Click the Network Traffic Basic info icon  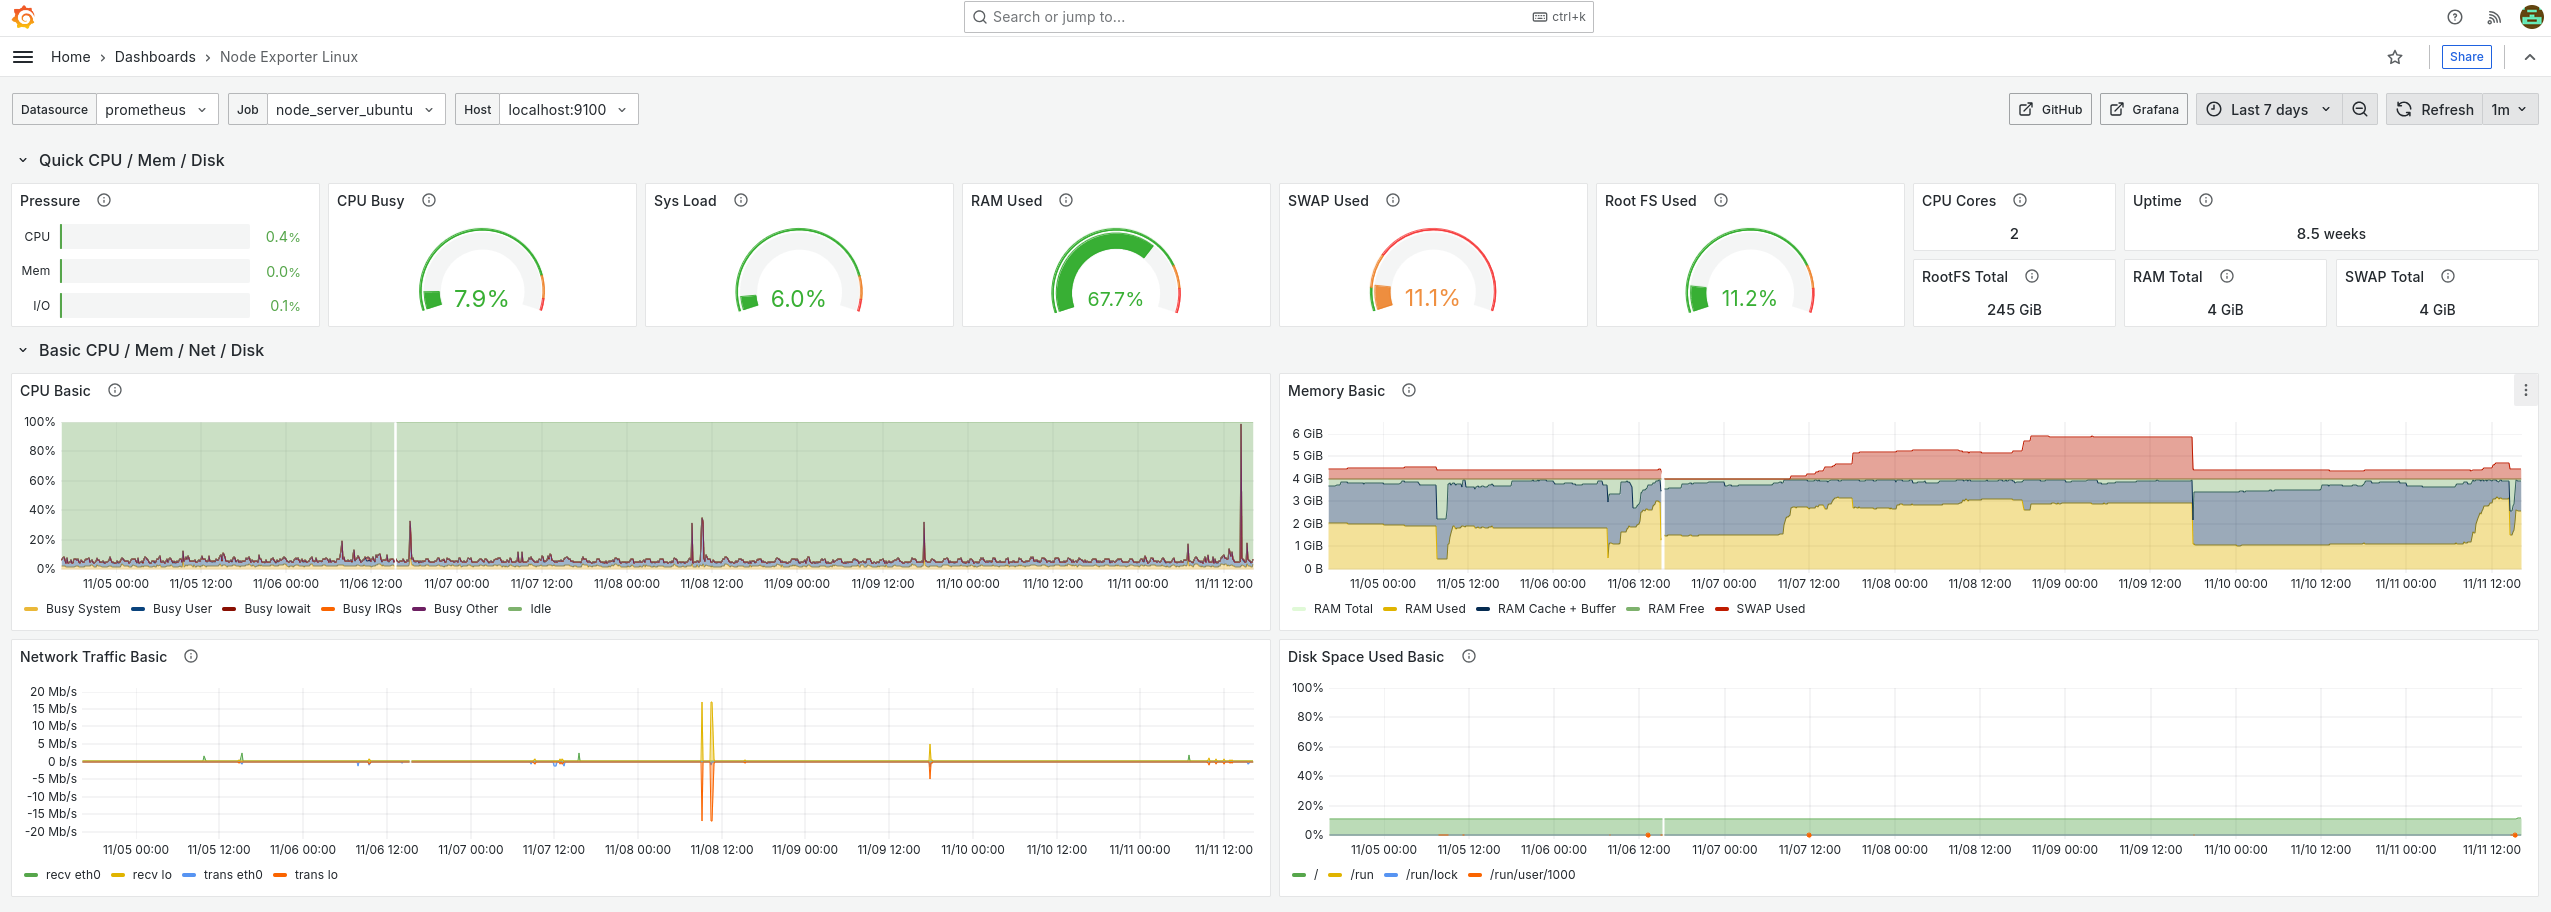point(191,656)
